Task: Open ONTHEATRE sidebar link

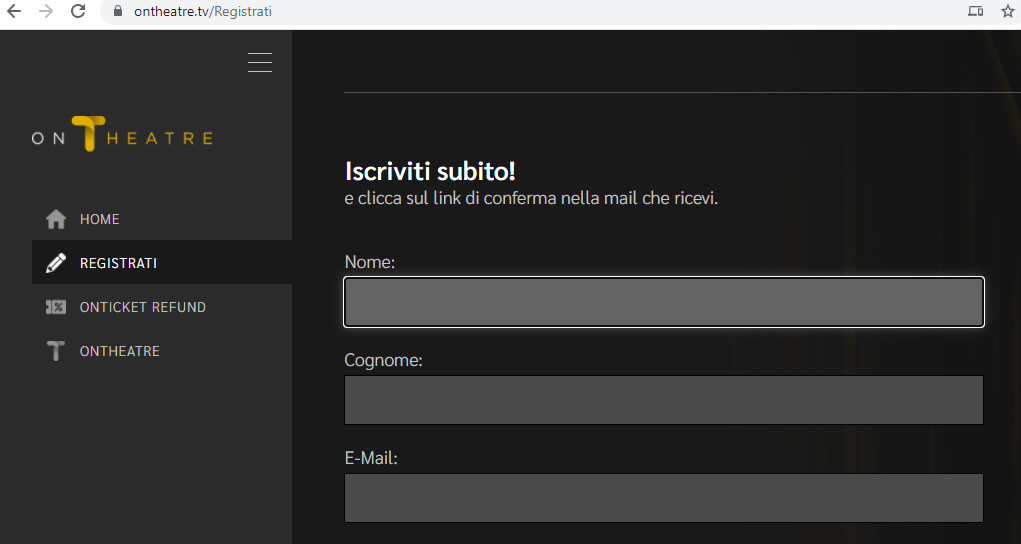Action: tap(120, 351)
